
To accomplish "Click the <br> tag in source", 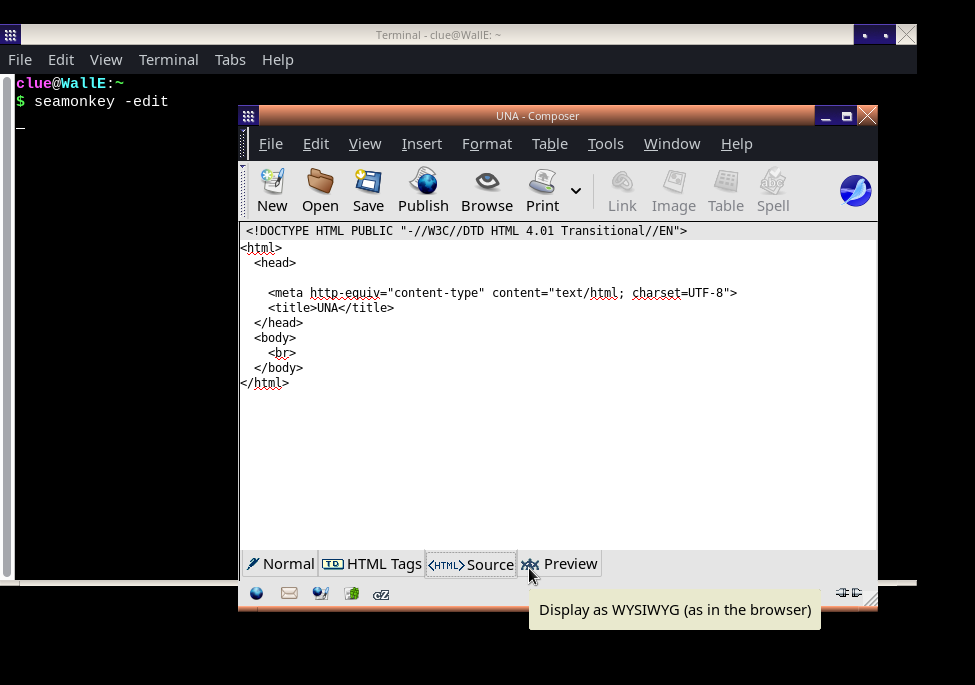I will click(282, 352).
